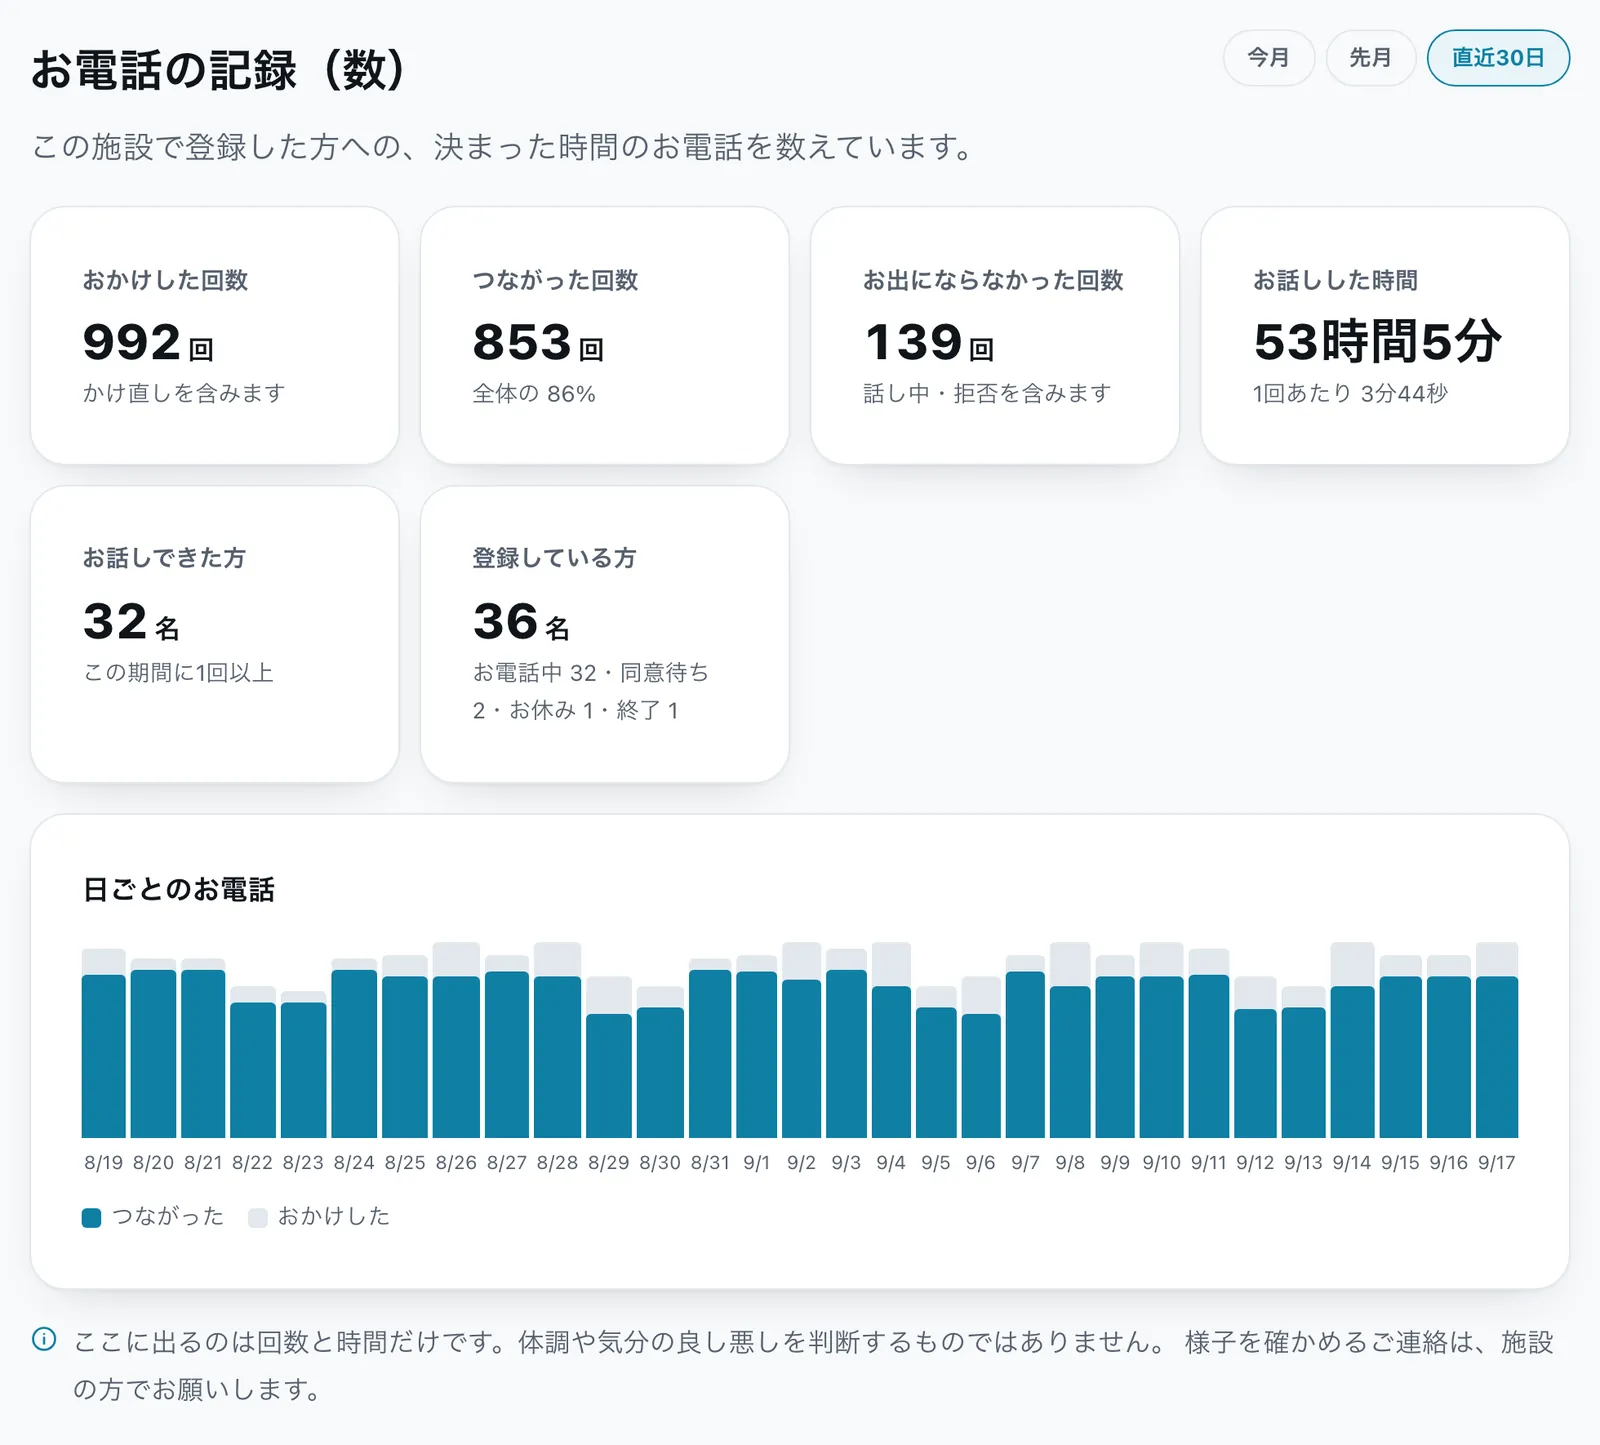The height and width of the screenshot is (1445, 1600).
Task: Click the つながった legend color swatch
Action: [91, 1217]
